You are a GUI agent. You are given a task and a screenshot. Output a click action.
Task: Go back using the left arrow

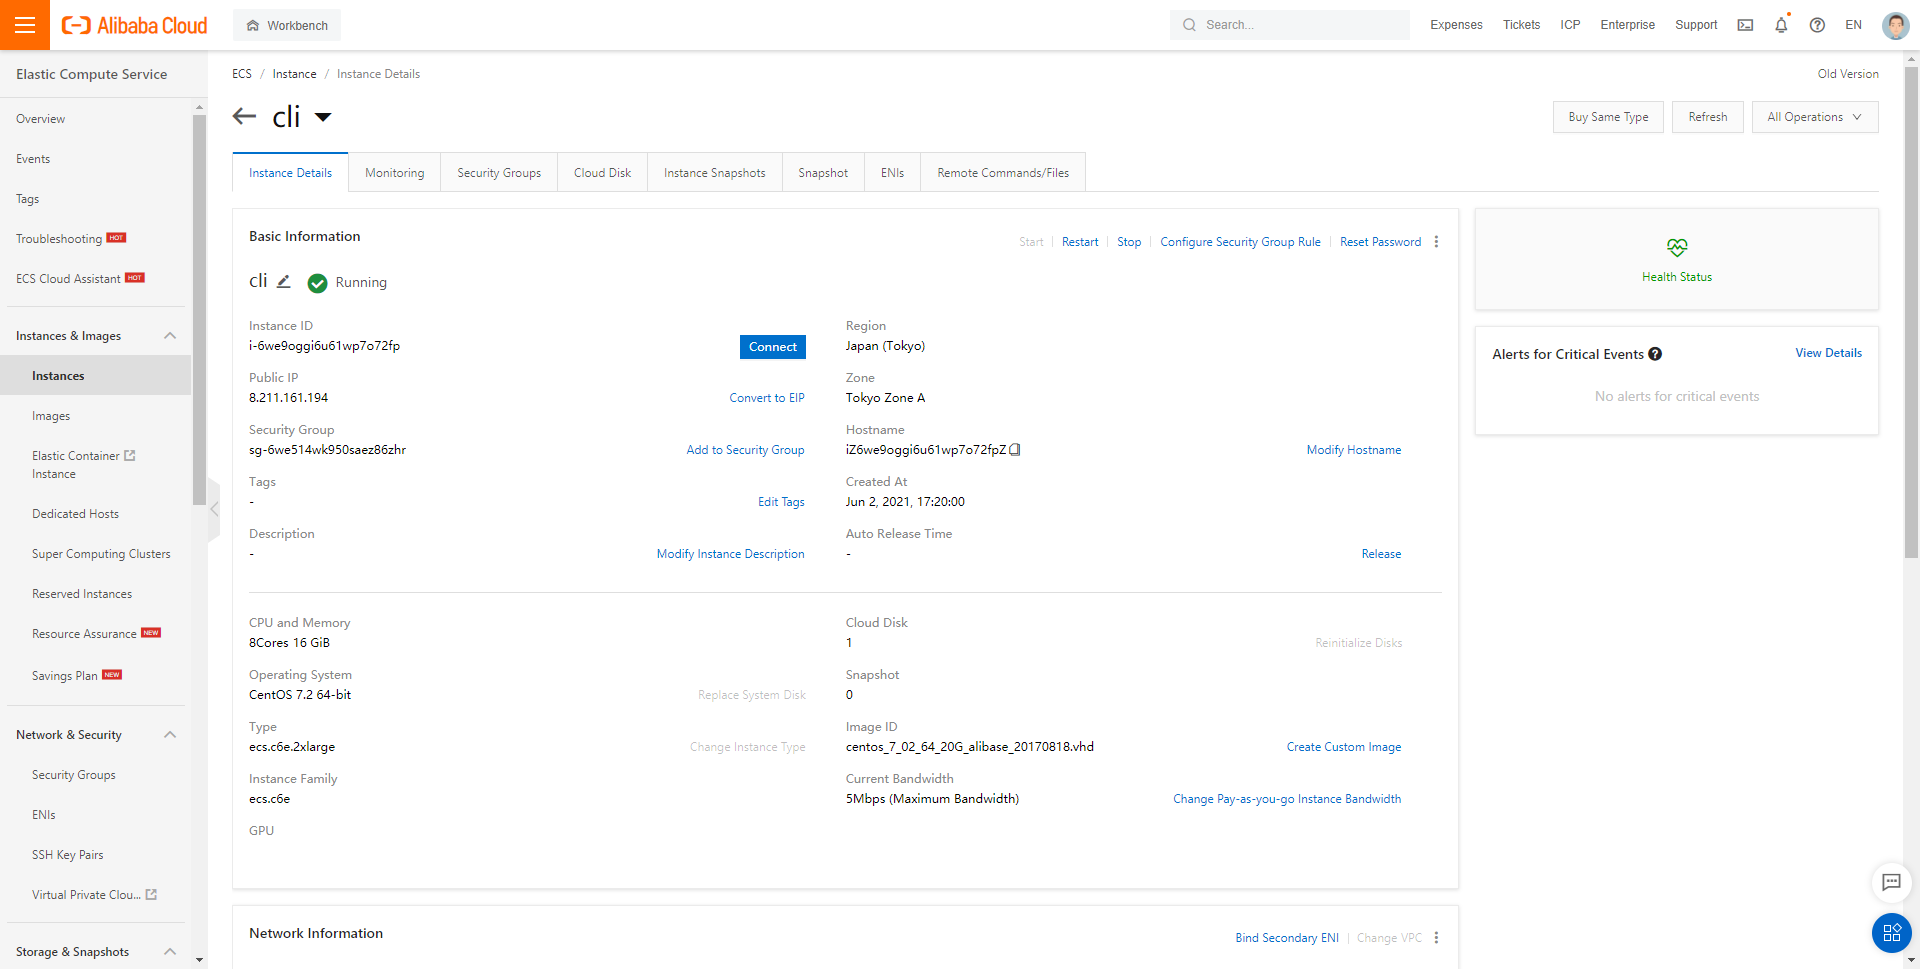tap(244, 116)
